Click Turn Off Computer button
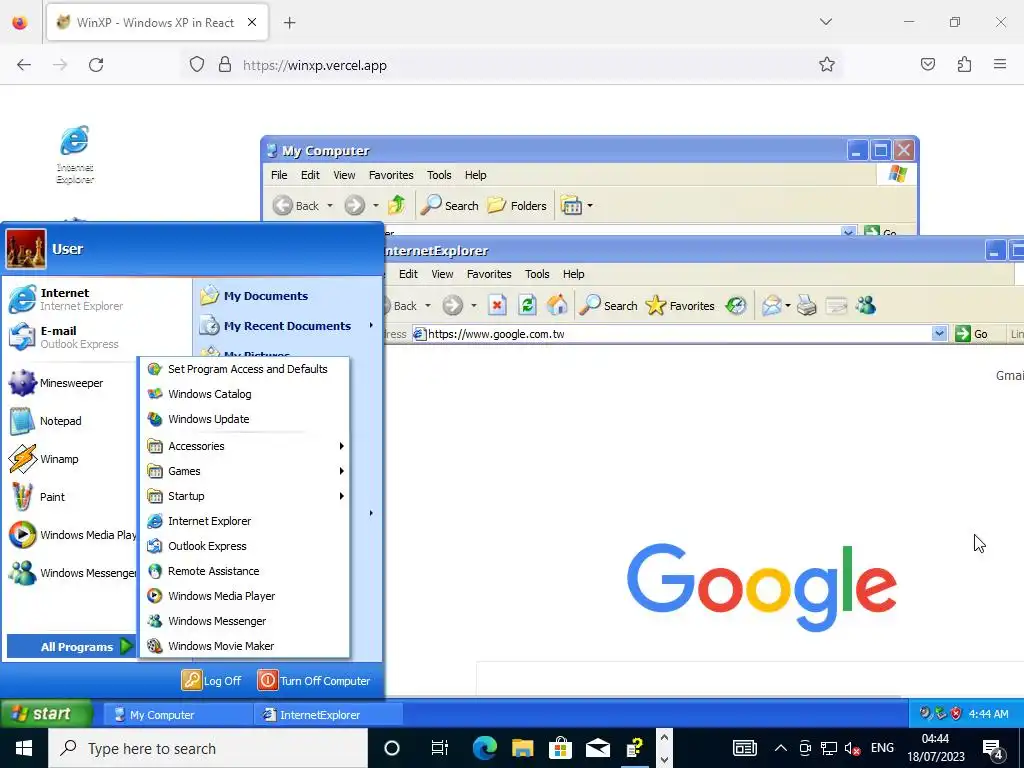The height and width of the screenshot is (768, 1024). click(x=314, y=680)
